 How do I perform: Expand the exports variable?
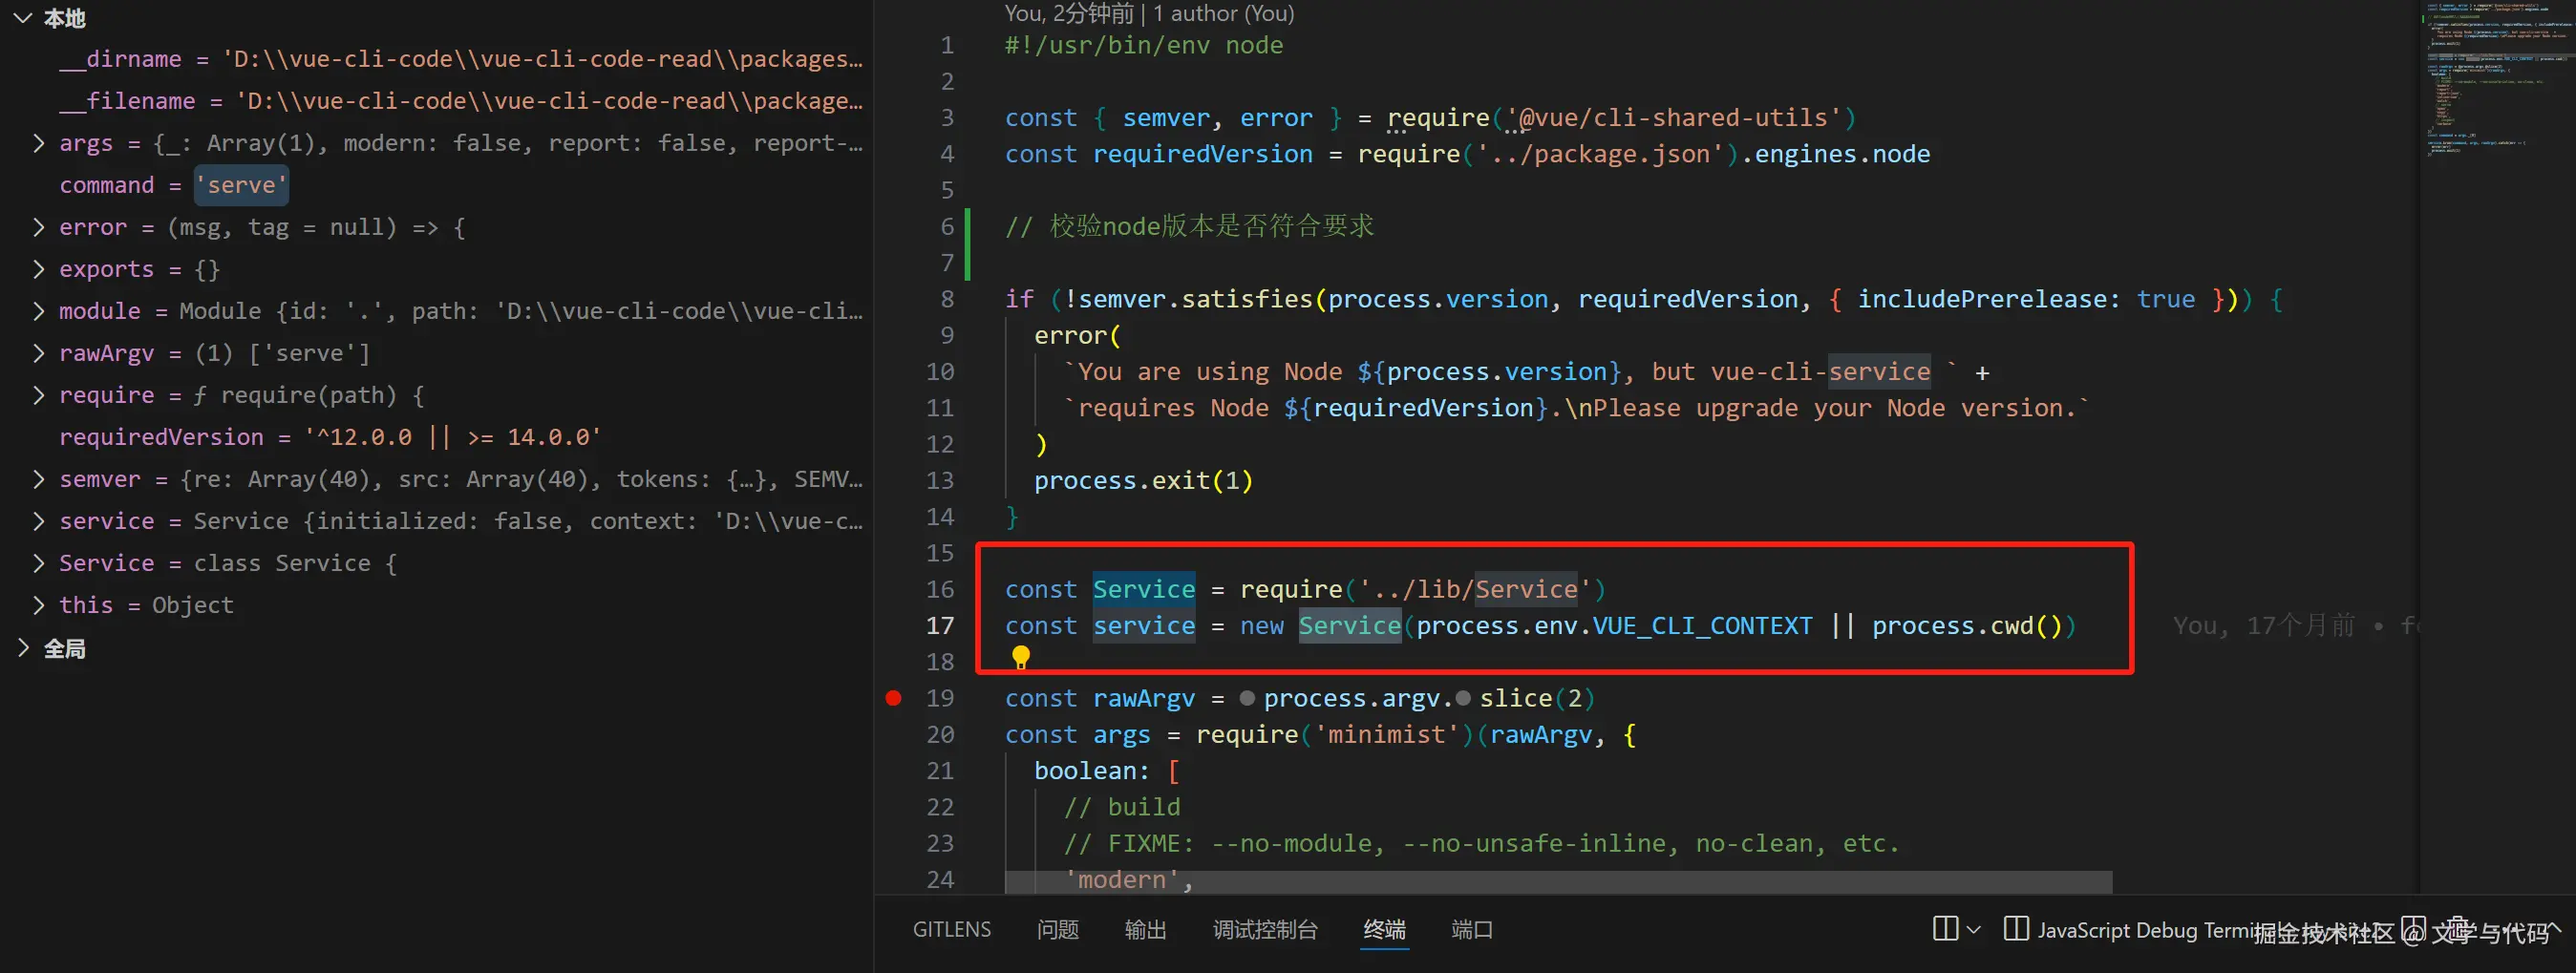coord(39,269)
